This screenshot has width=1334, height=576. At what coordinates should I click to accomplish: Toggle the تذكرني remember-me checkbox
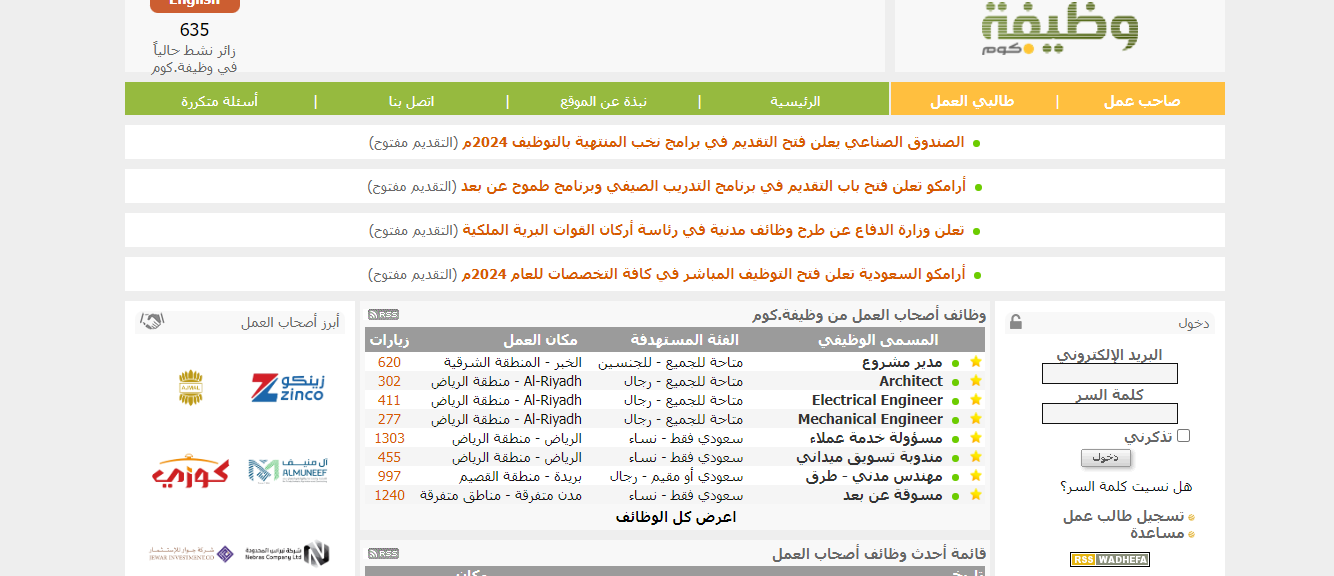[x=1184, y=436]
